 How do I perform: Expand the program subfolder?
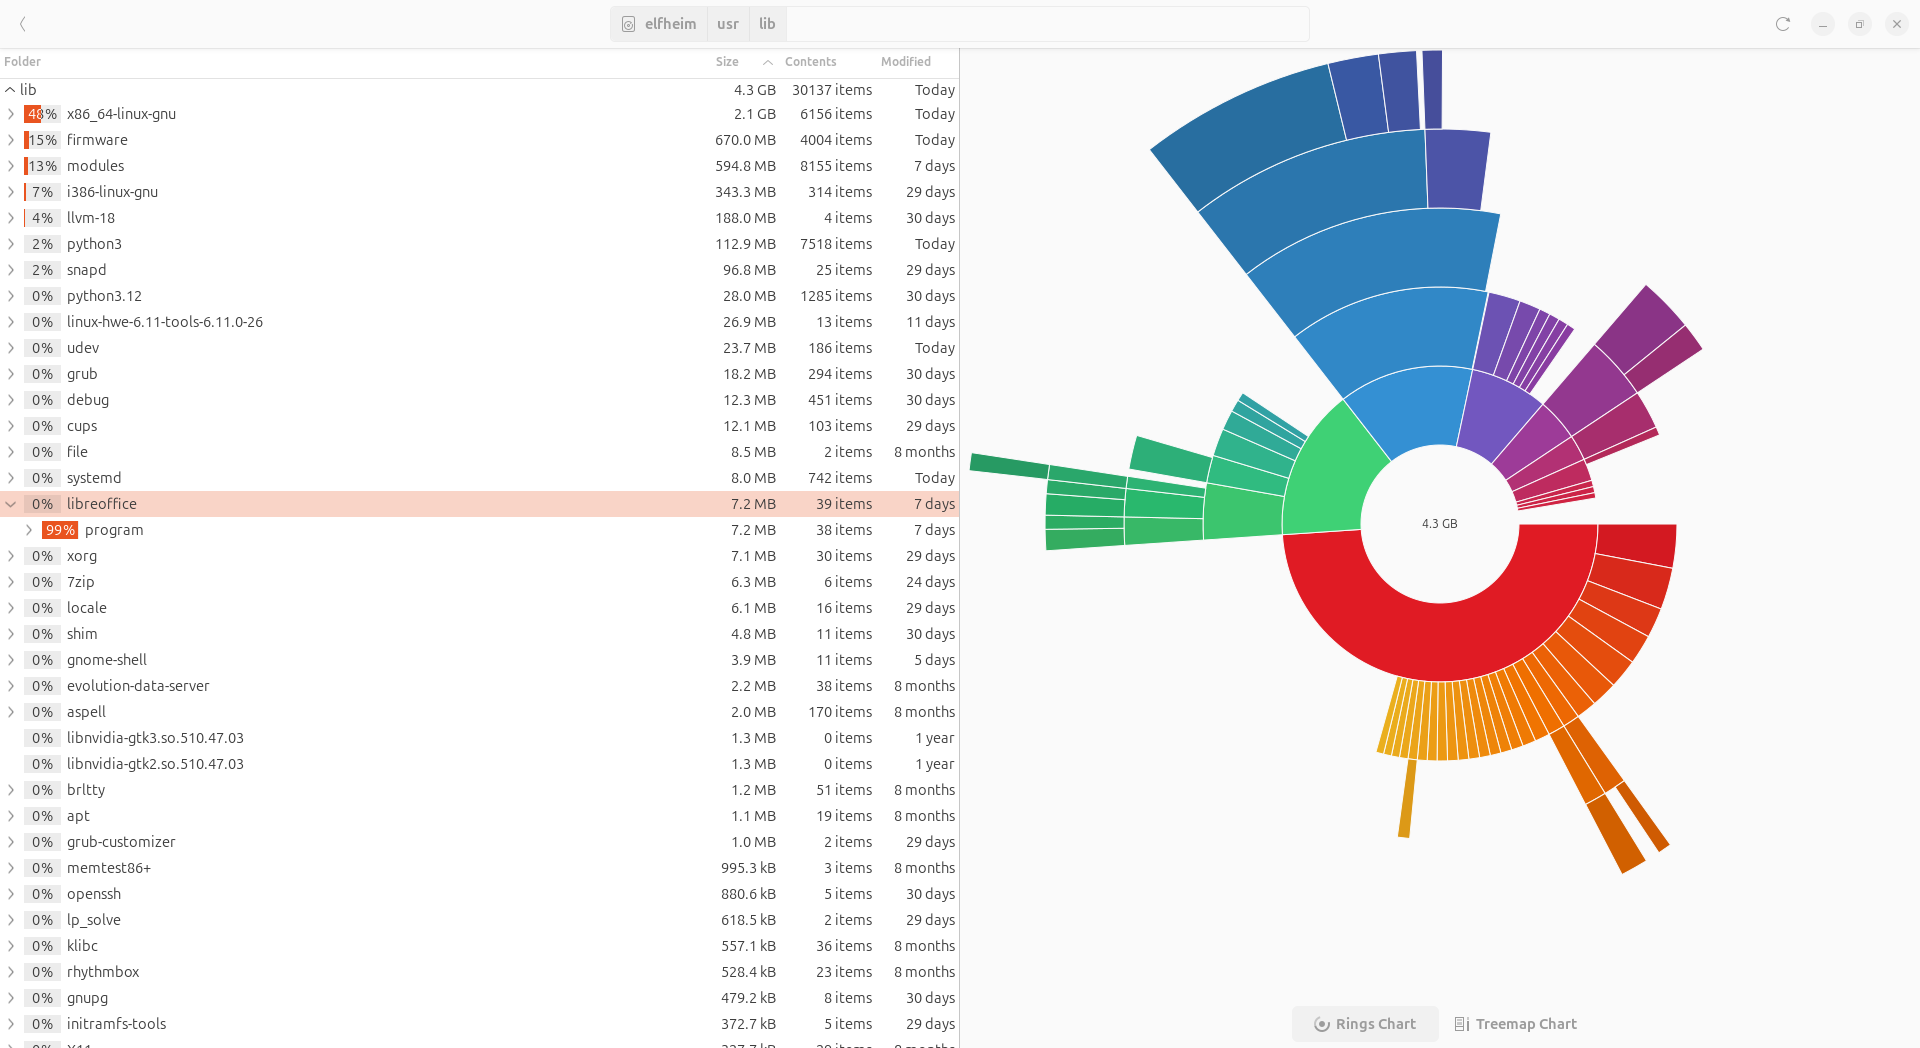29,530
